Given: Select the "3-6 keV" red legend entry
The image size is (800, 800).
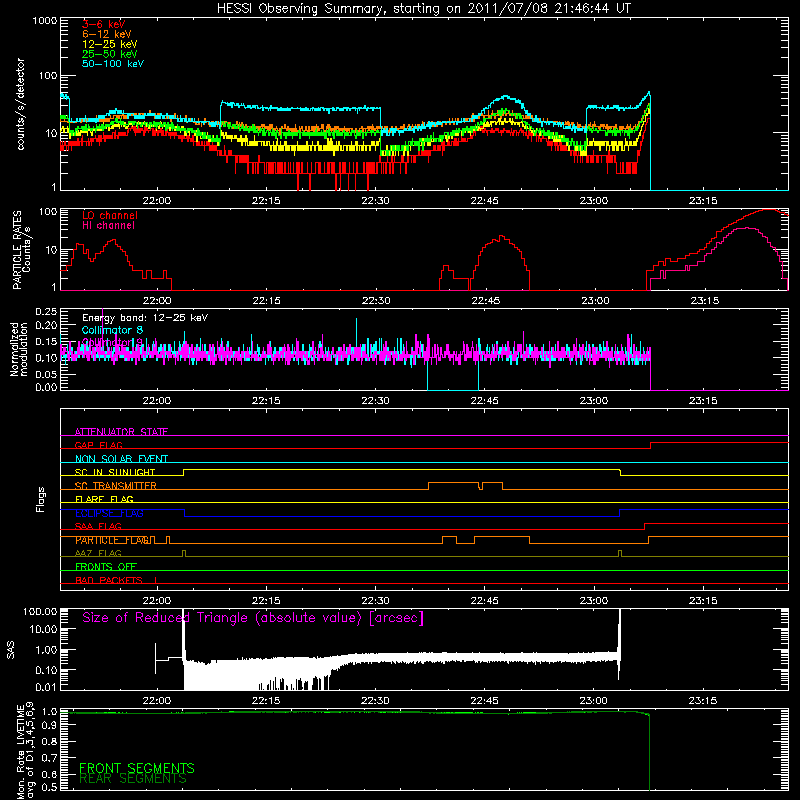Looking at the screenshot, I should (104, 24).
